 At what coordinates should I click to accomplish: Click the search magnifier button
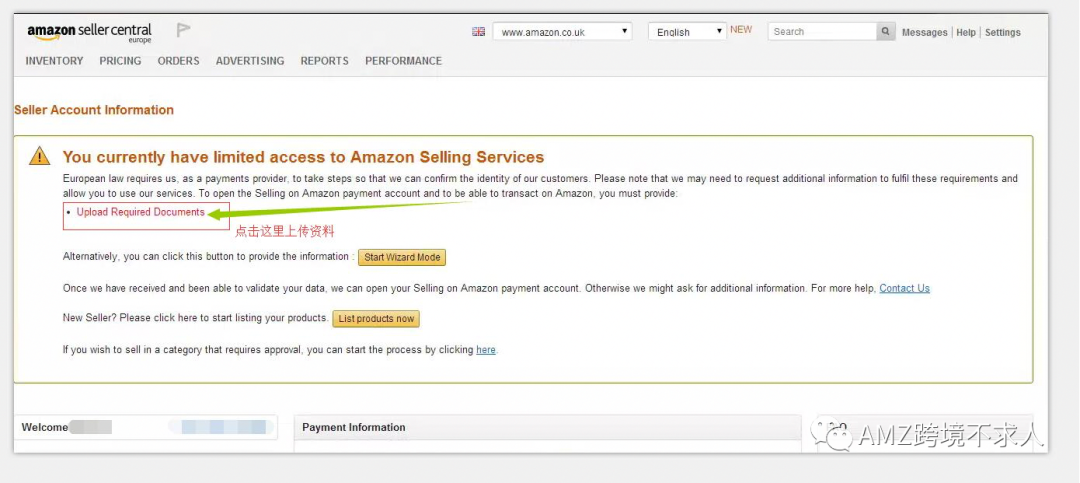click(885, 32)
